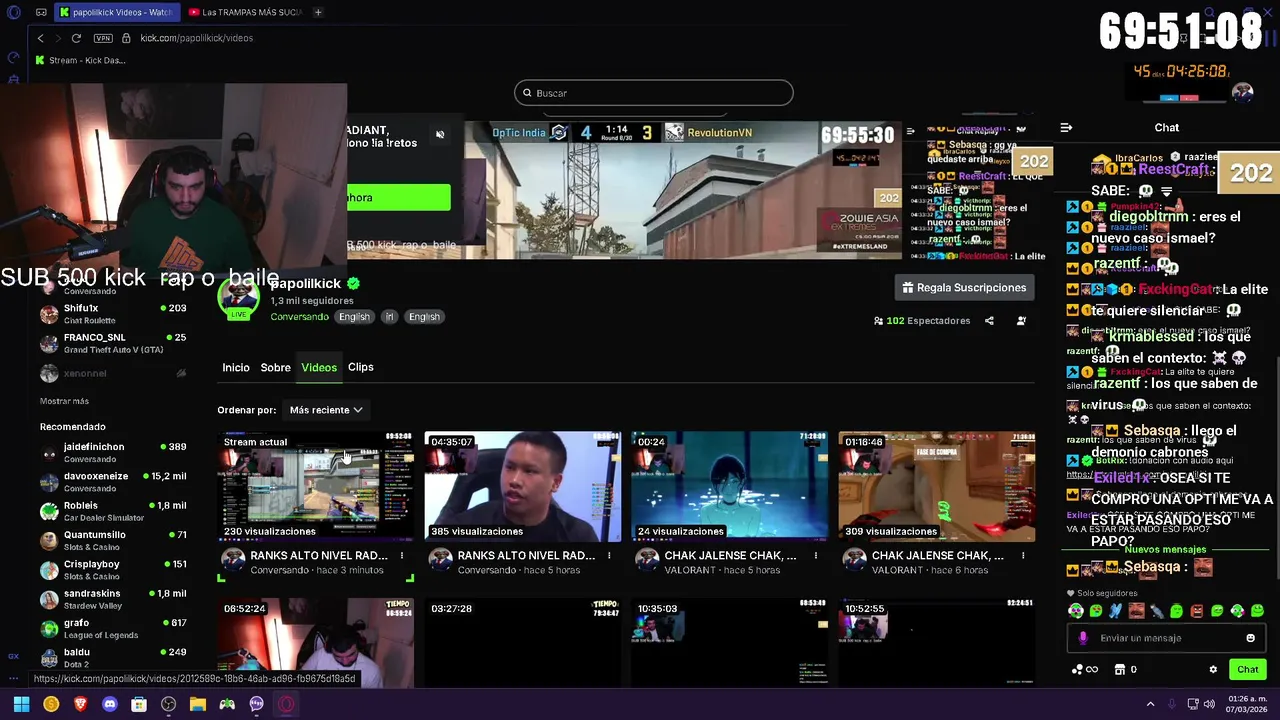
Task: Open sandraskins recommended channel
Action: click(113, 599)
